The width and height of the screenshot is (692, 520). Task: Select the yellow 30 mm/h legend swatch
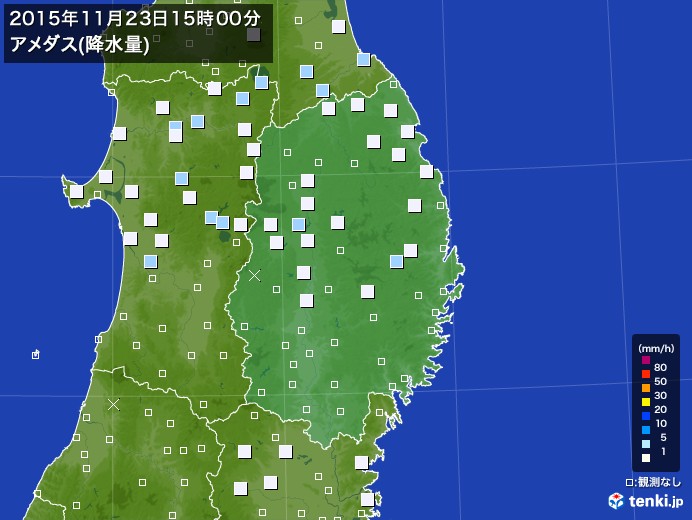(x=646, y=402)
